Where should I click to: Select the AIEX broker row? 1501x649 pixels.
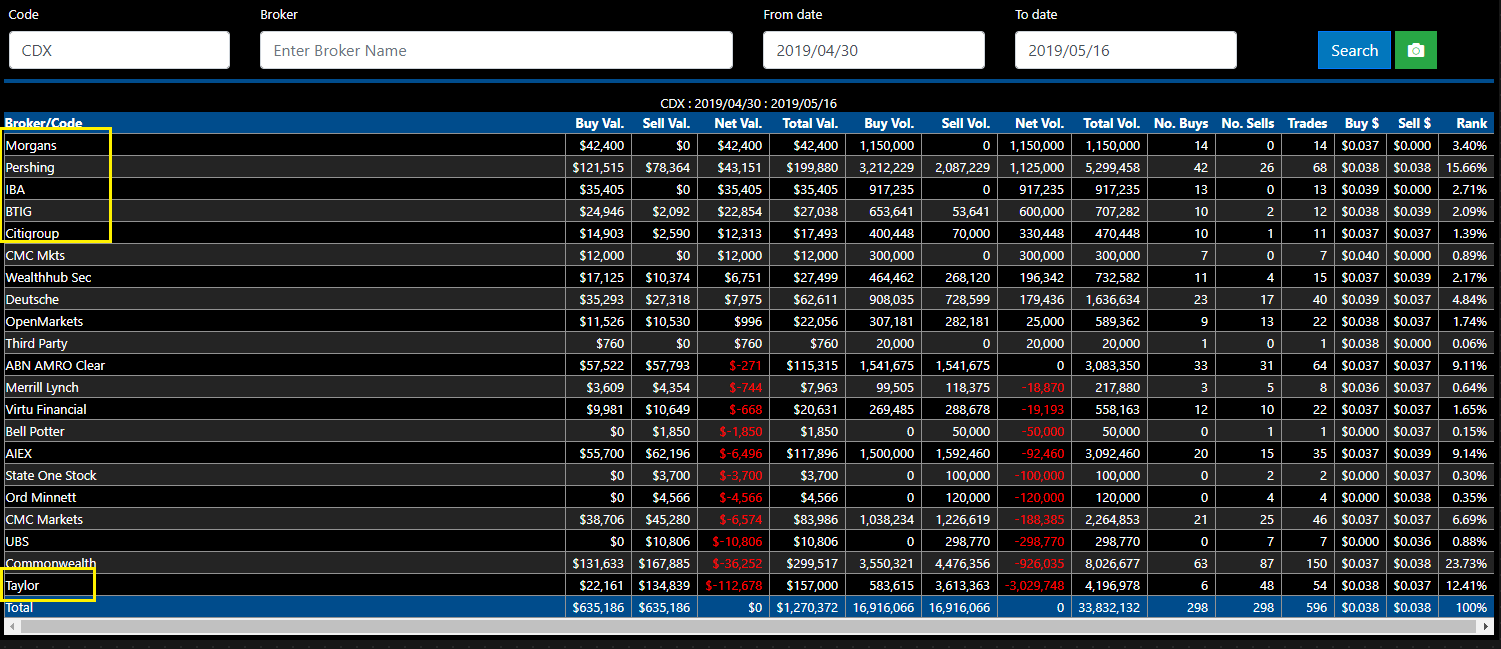click(747, 453)
